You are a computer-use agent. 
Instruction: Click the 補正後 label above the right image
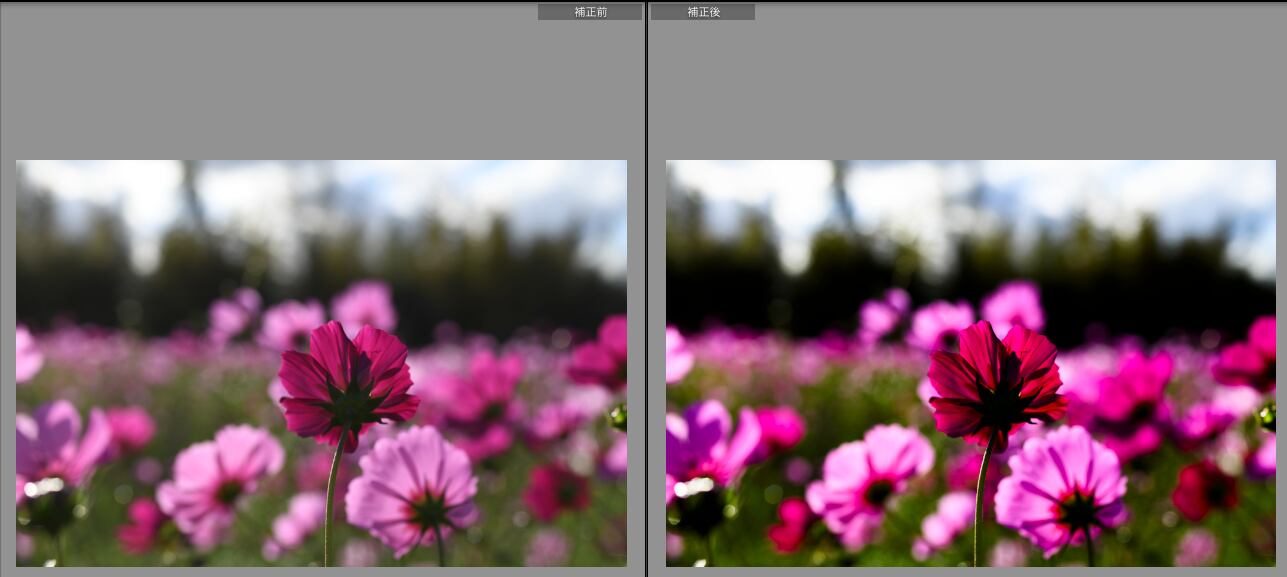pos(703,12)
